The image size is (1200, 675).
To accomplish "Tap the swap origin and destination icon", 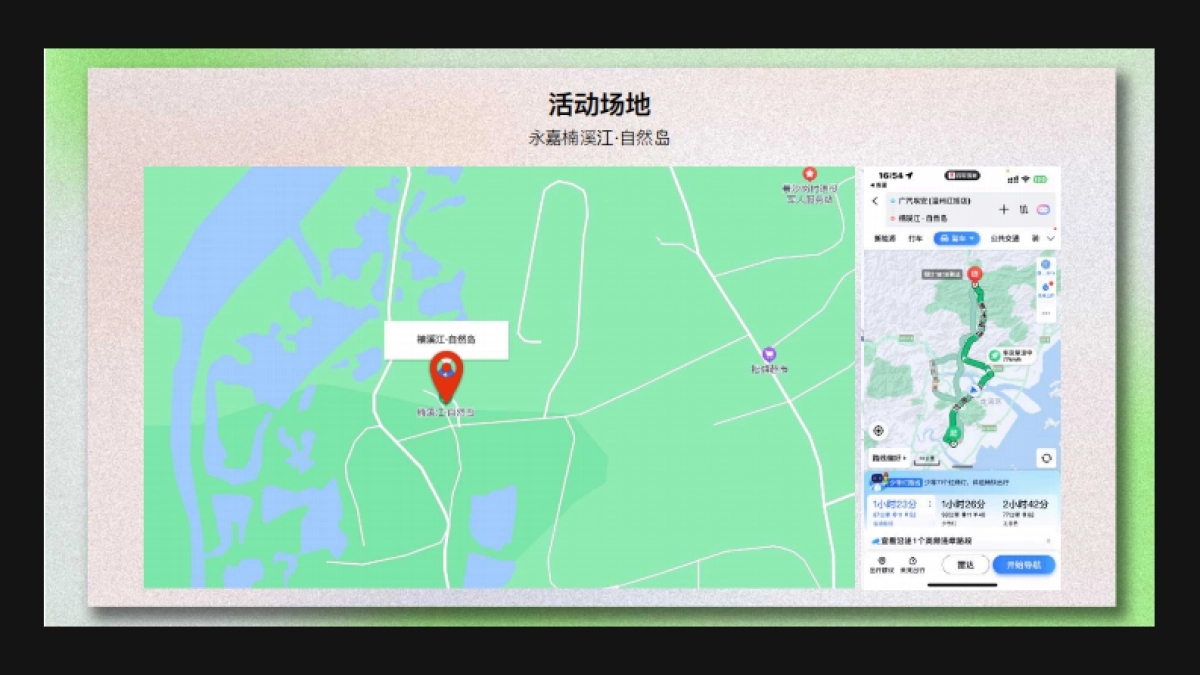I will coord(1024,210).
